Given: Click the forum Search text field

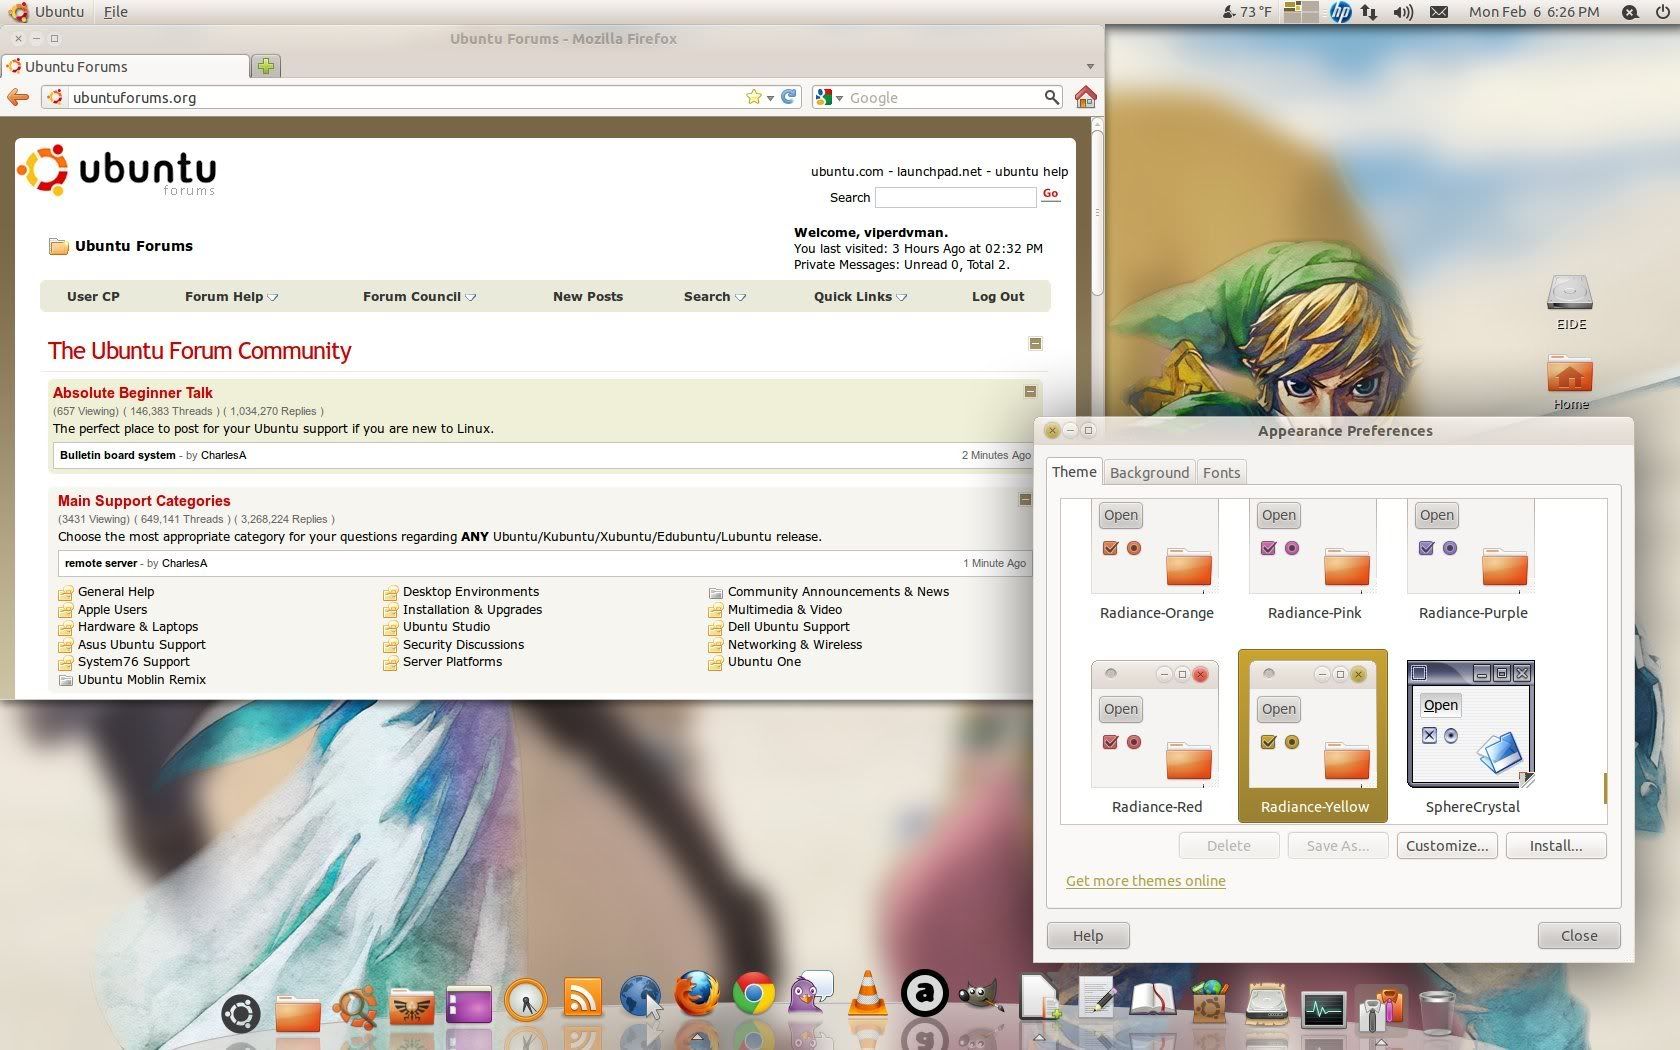Looking at the screenshot, I should click(x=955, y=198).
